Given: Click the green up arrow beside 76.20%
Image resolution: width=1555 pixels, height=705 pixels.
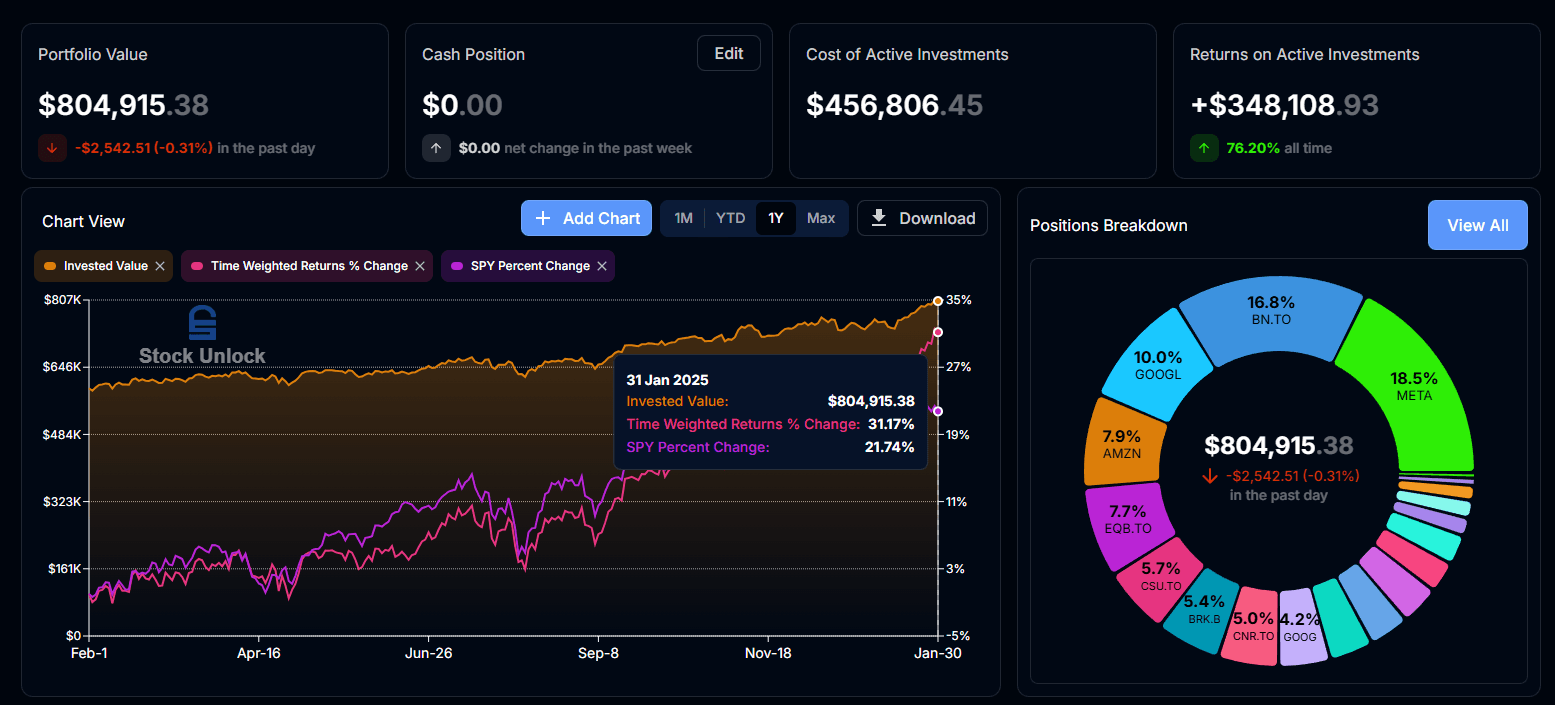Looking at the screenshot, I should [1204, 148].
